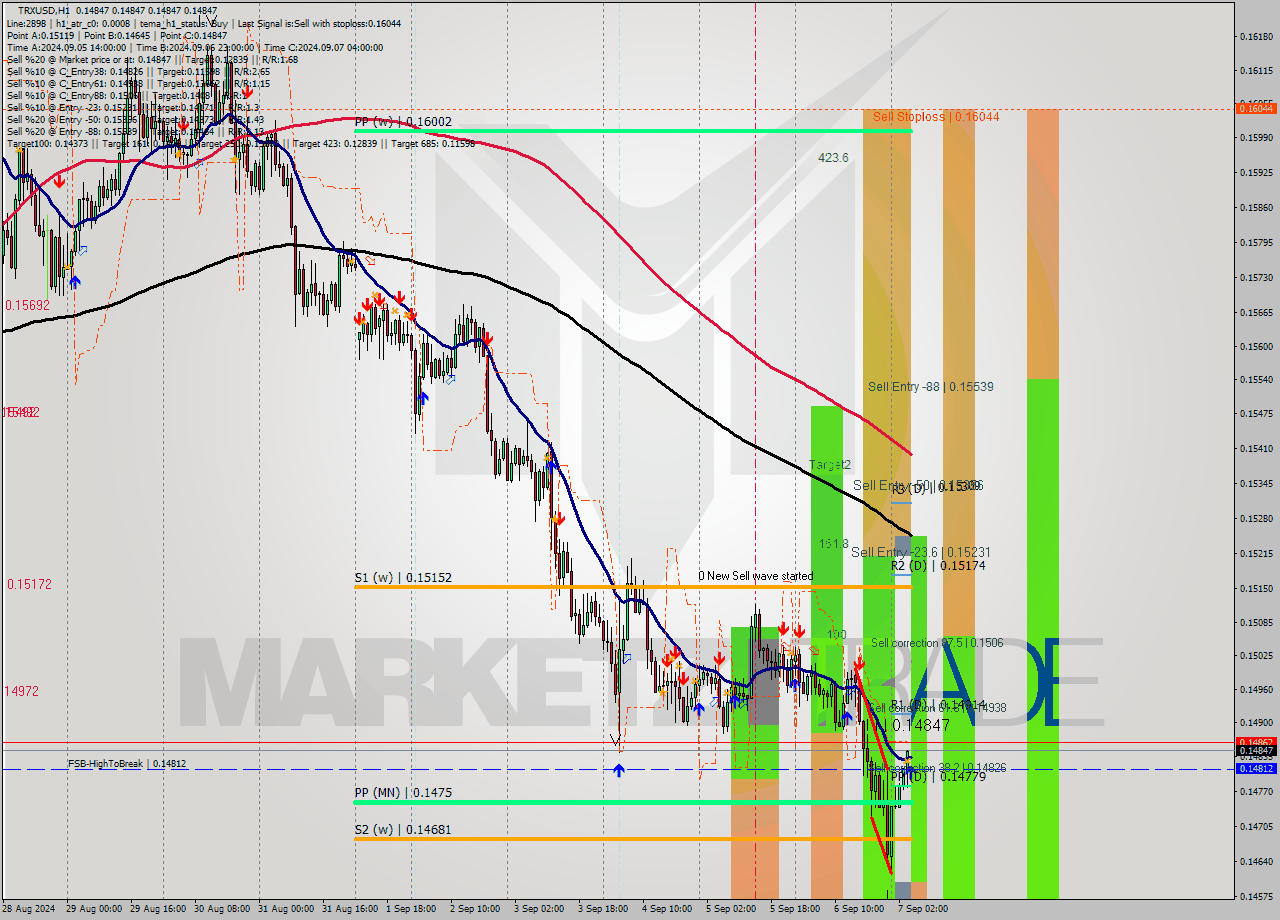Select the 'PP (w) | 0.16002' pivot label
Viewport: 1280px width, 920px height.
point(403,122)
